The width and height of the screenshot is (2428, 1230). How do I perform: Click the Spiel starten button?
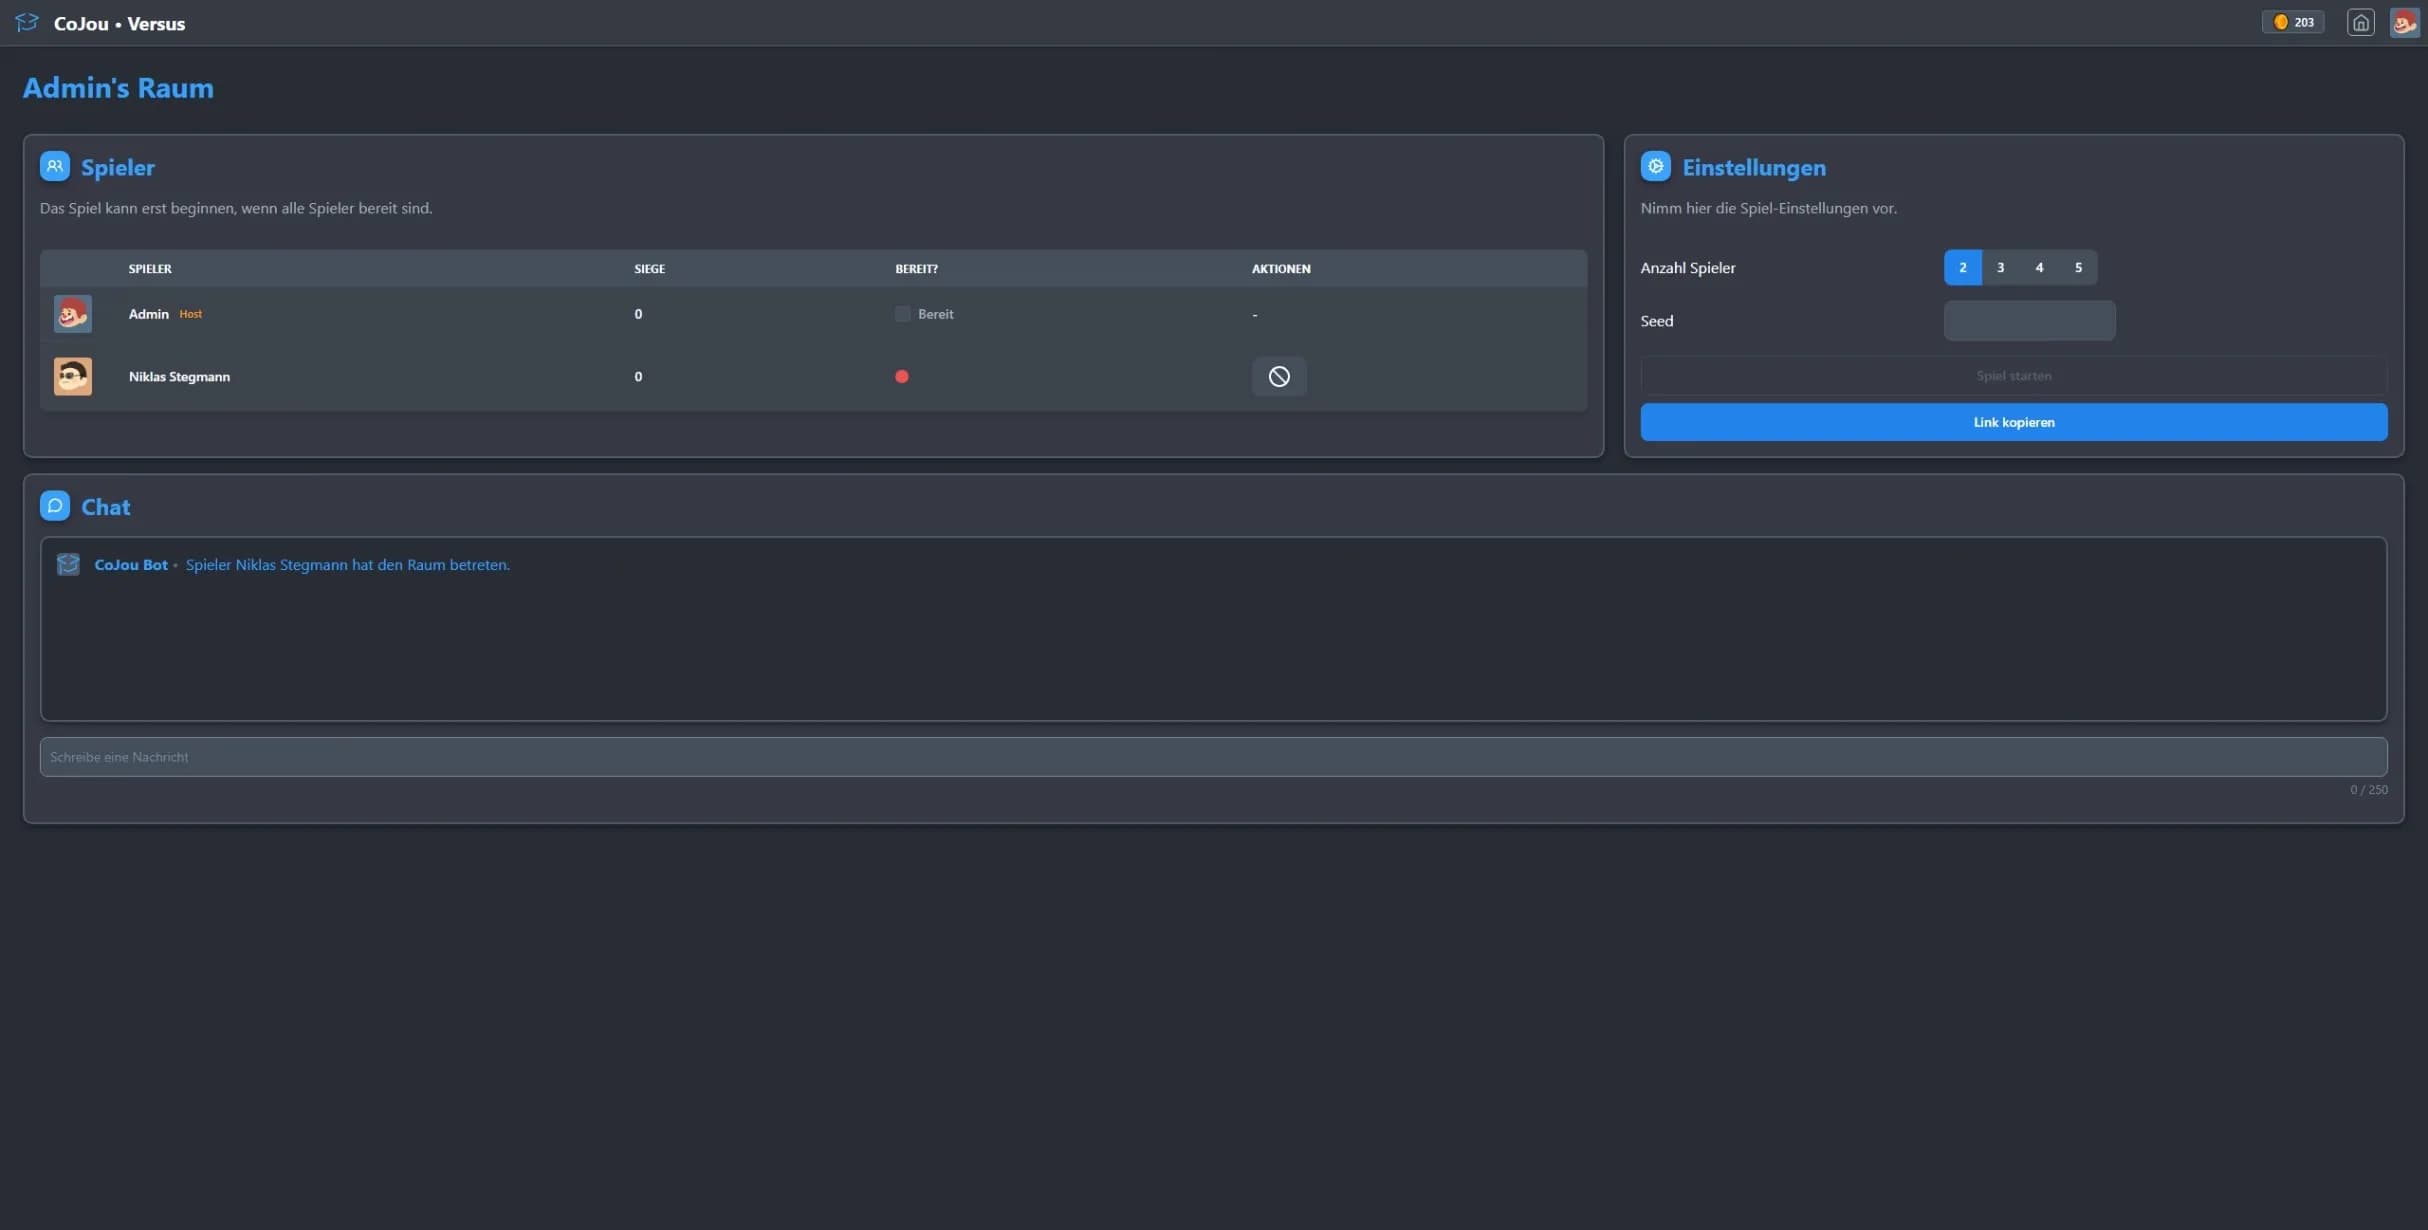click(2014, 376)
